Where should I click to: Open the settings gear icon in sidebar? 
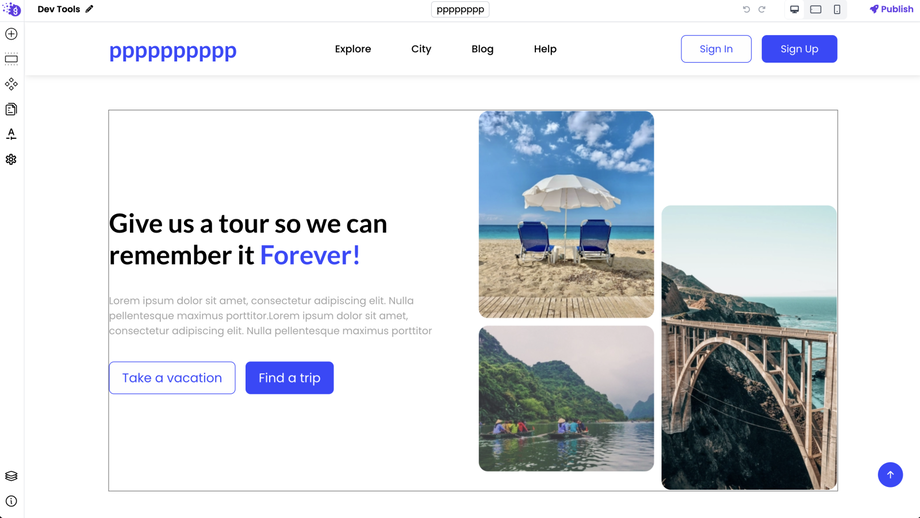[11, 160]
